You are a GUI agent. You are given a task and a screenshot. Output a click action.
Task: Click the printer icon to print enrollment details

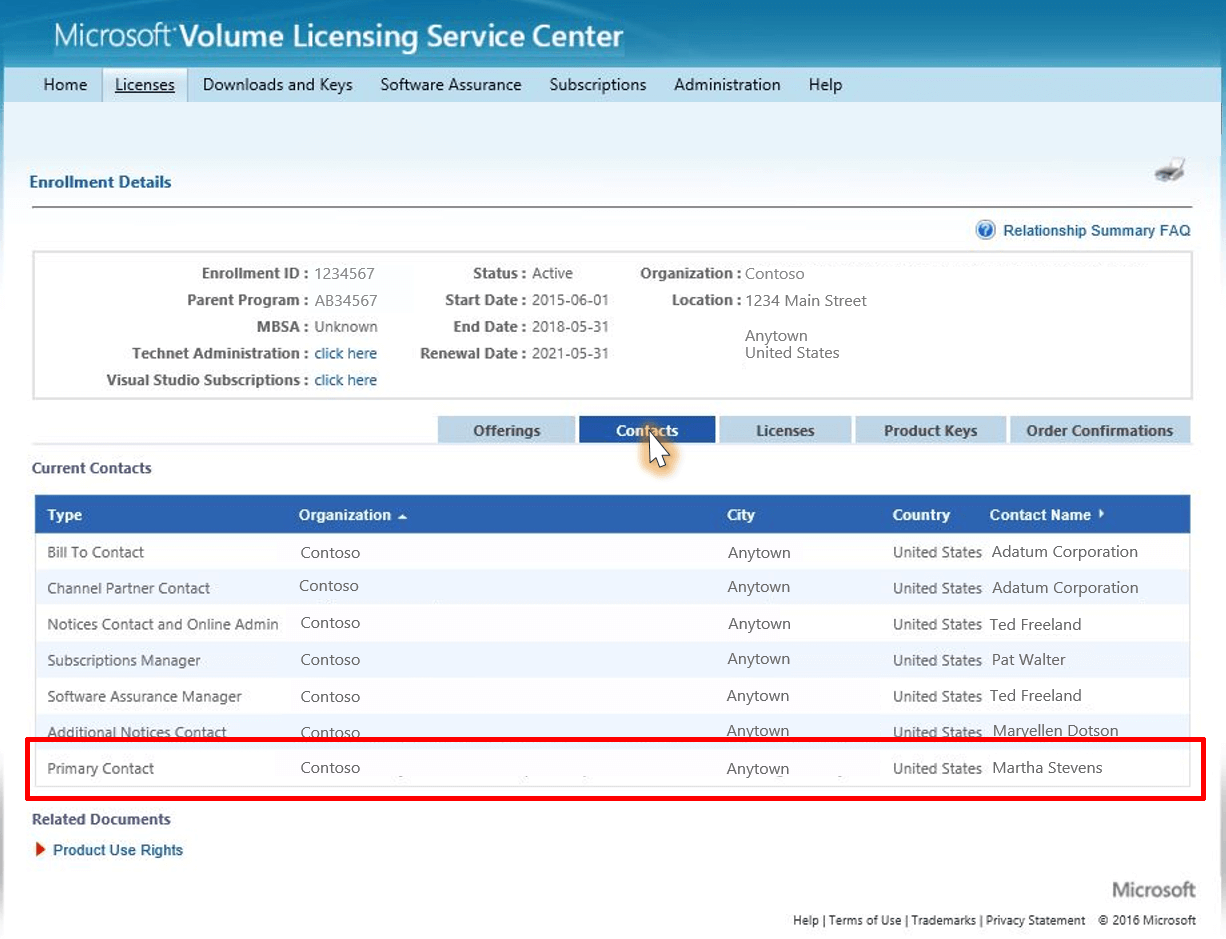pyautogui.click(x=1168, y=169)
